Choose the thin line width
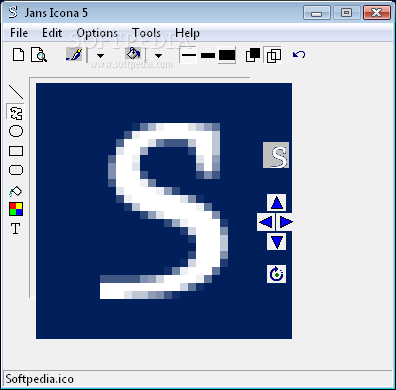Image resolution: width=396 pixels, height=390 pixels. (x=189, y=55)
